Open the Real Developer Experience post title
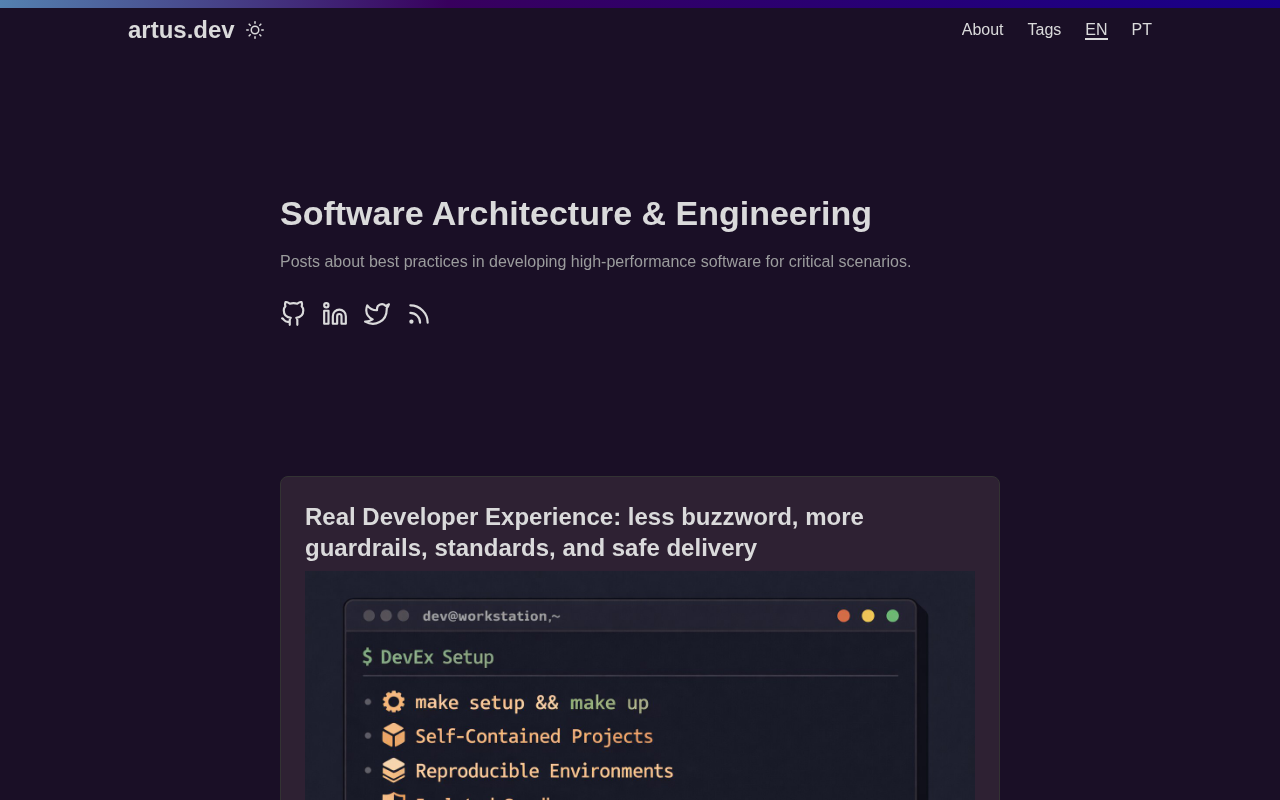This screenshot has width=1280, height=800. (584, 532)
